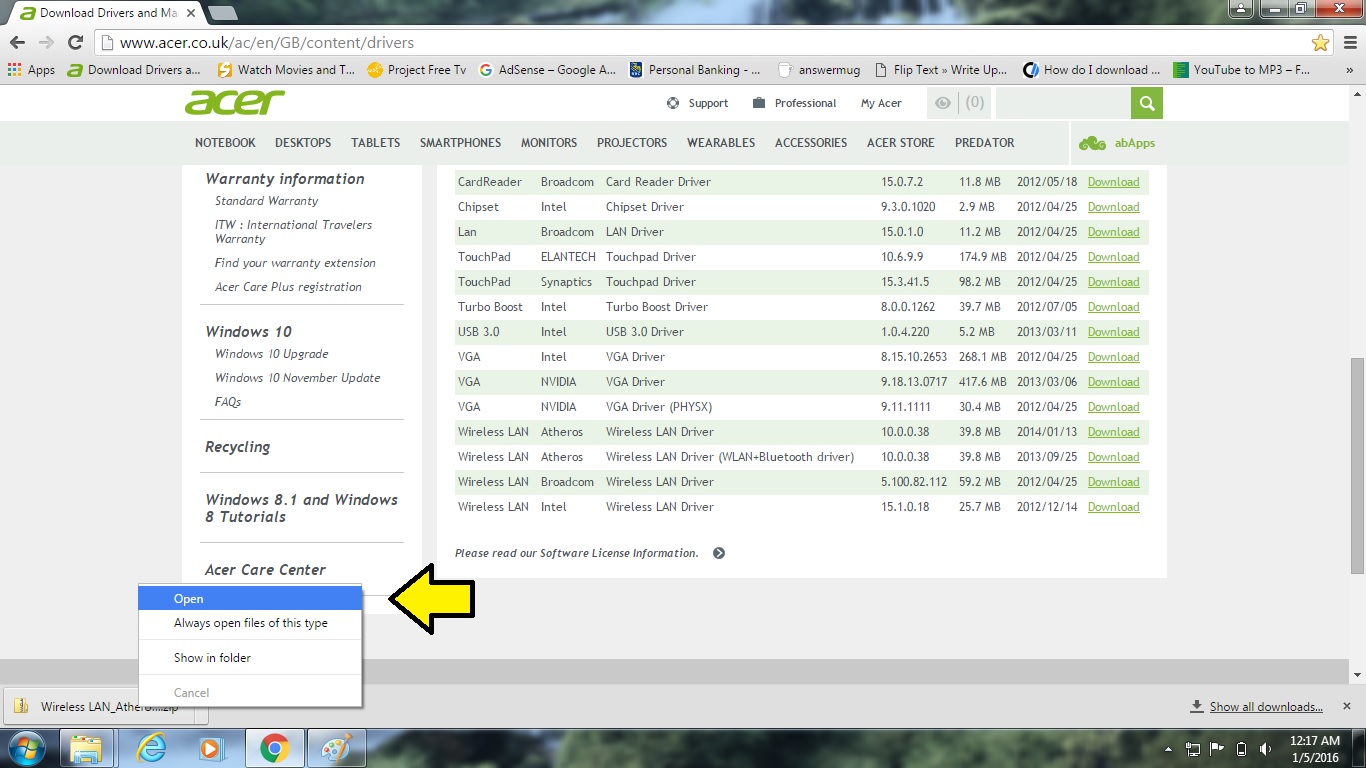Download the NVIDIA VGA Driver (PHYSX)
Image resolution: width=1366 pixels, height=768 pixels.
tap(1113, 407)
